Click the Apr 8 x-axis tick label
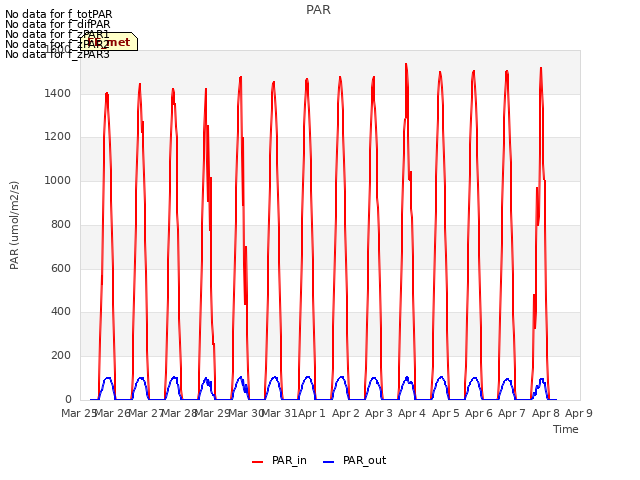The height and width of the screenshot is (480, 640). coord(546,413)
